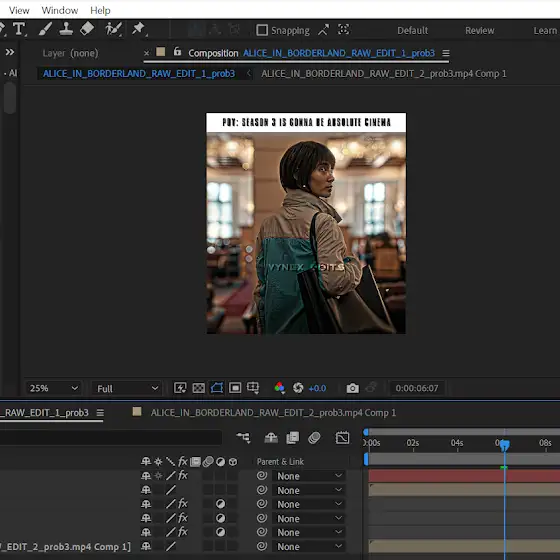Select the Type tool
The height and width of the screenshot is (560, 560).
point(19,29)
